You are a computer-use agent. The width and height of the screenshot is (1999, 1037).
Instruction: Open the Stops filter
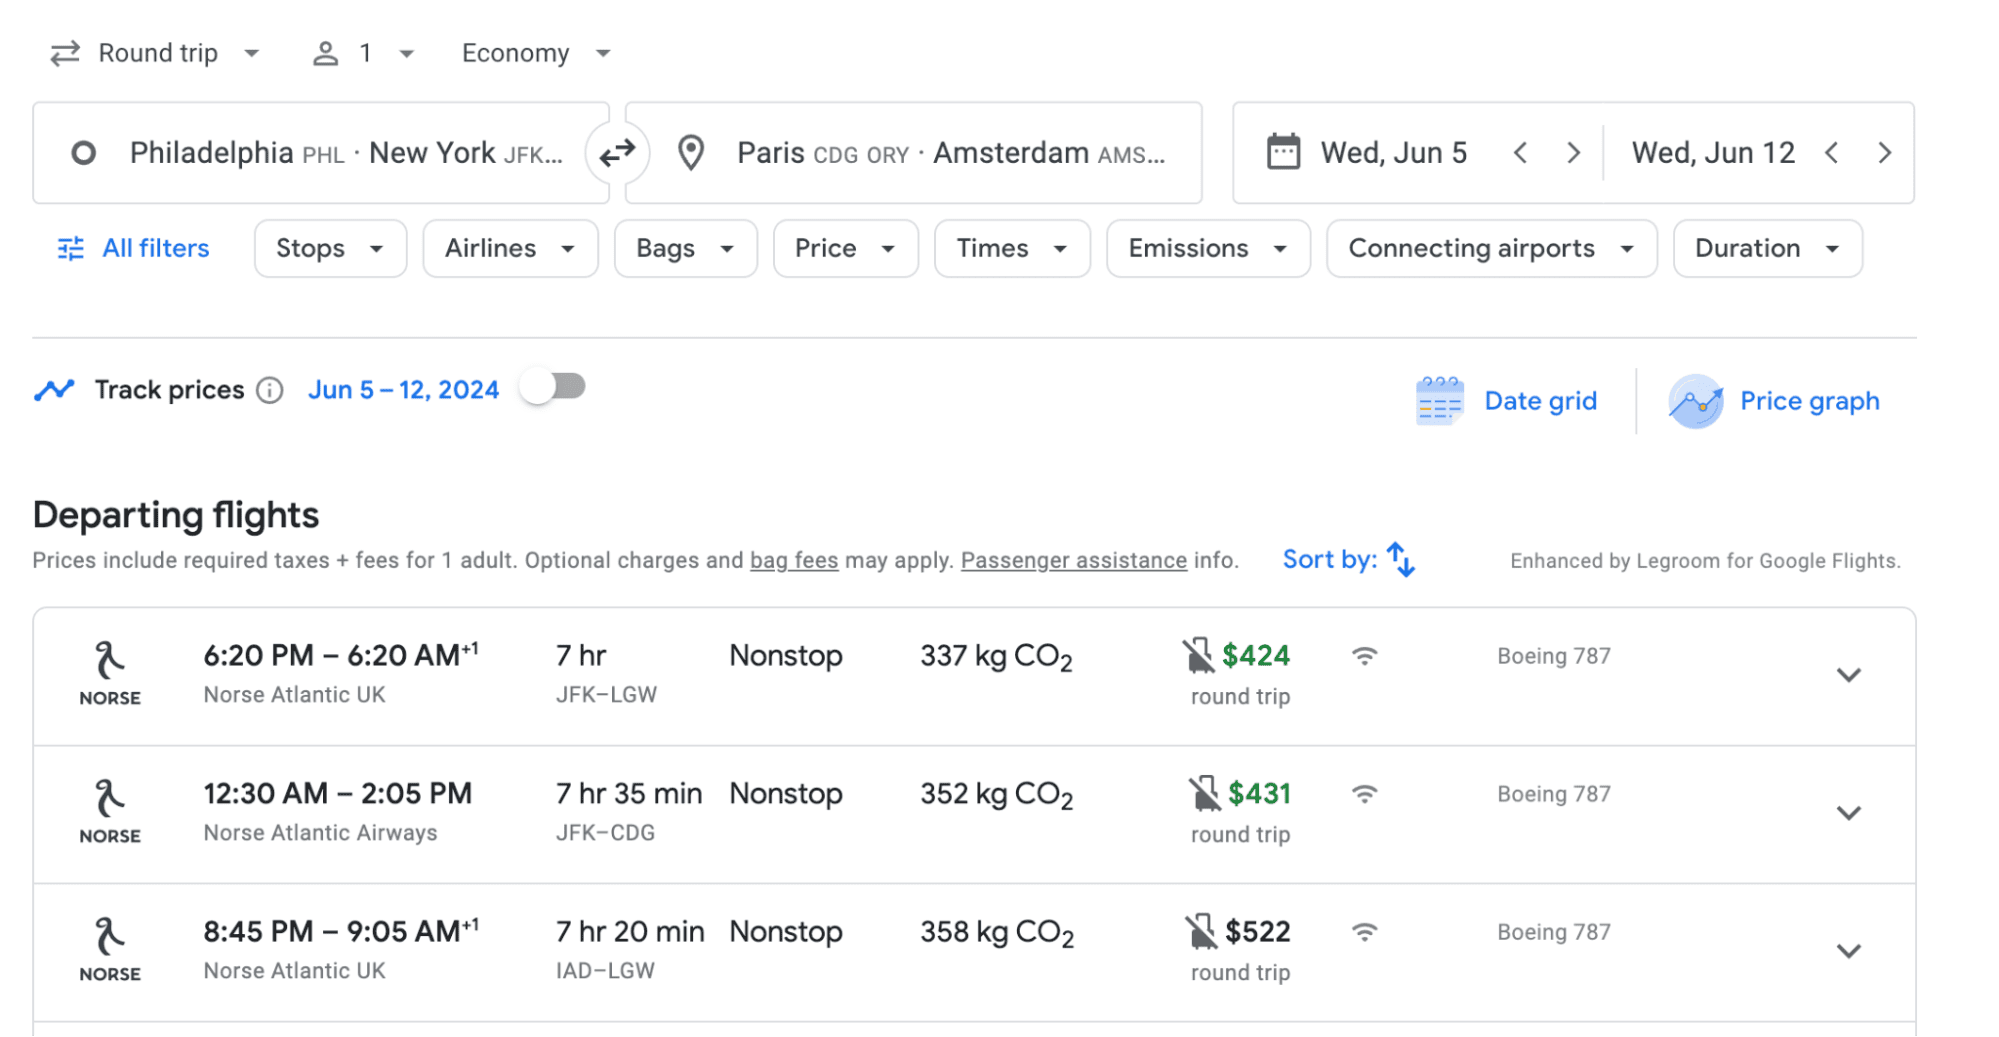click(x=330, y=248)
